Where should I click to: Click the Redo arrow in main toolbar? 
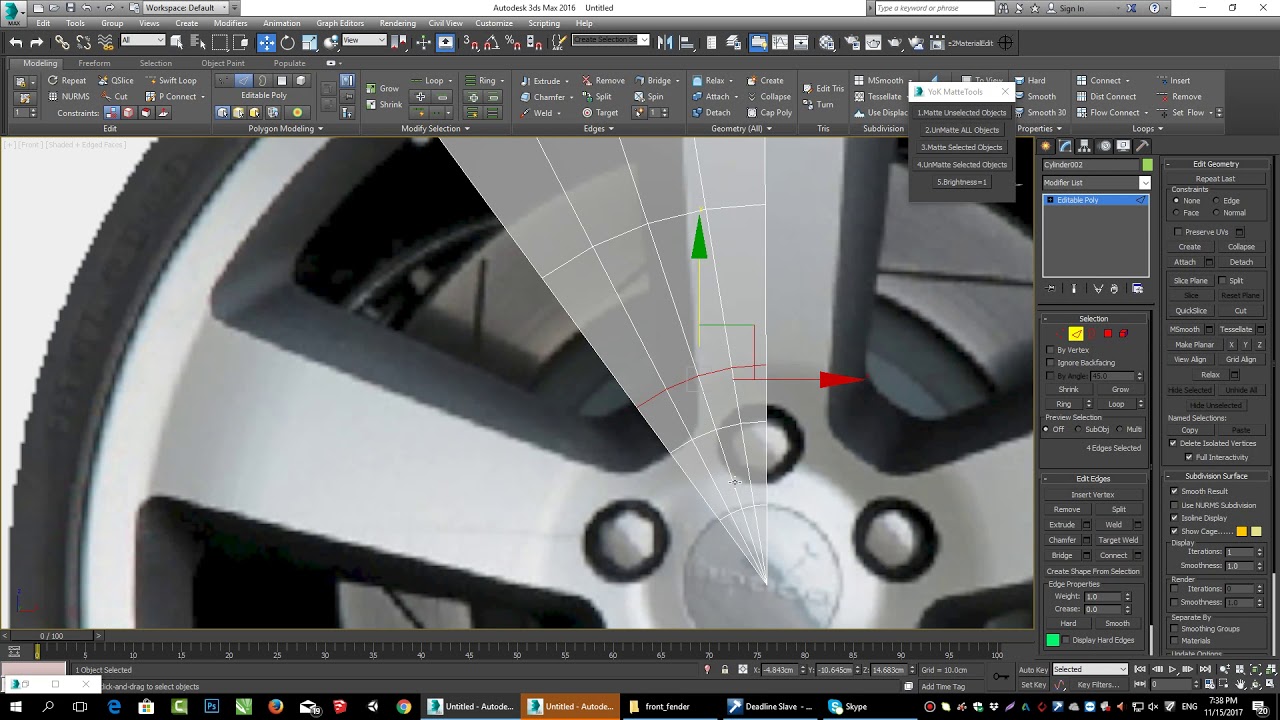37,42
